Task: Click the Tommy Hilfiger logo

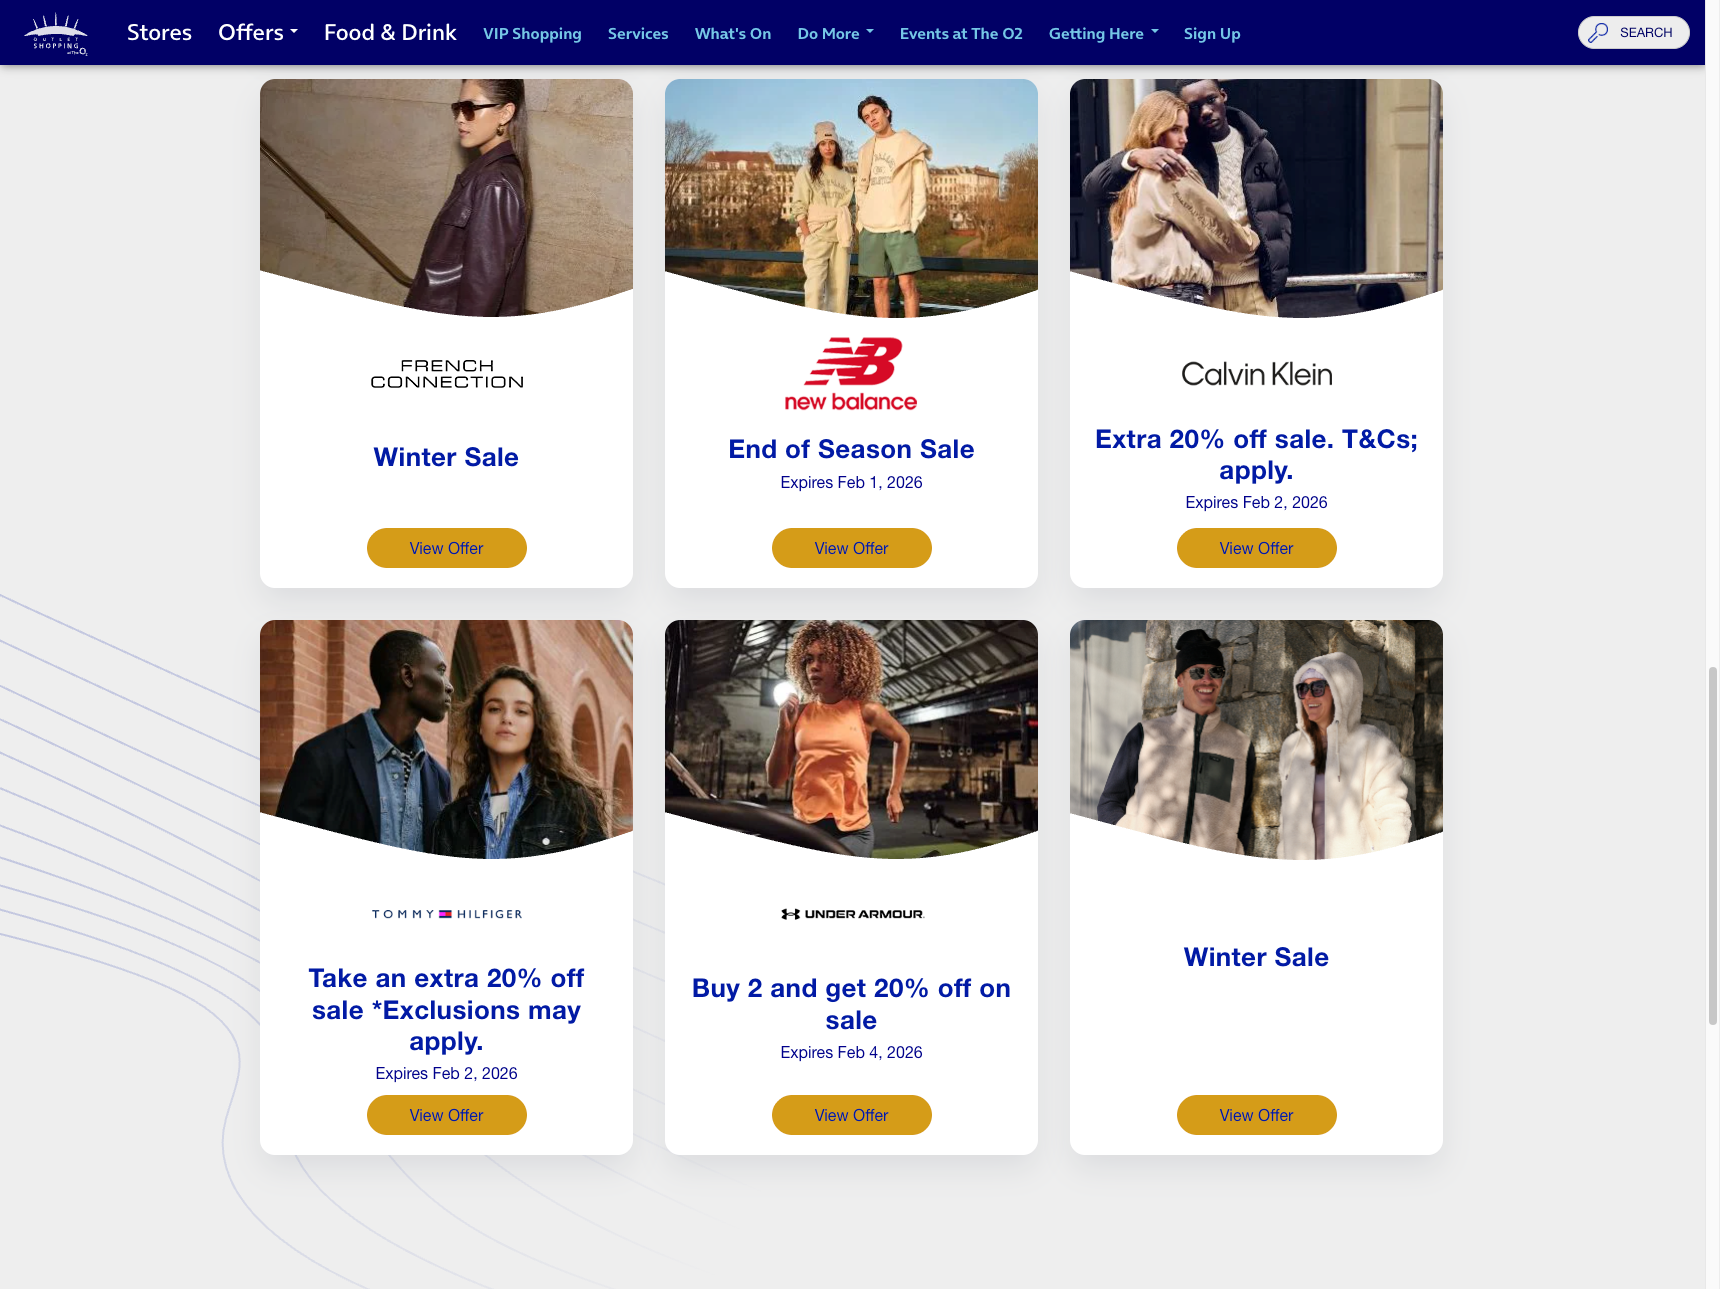Action: coord(447,914)
